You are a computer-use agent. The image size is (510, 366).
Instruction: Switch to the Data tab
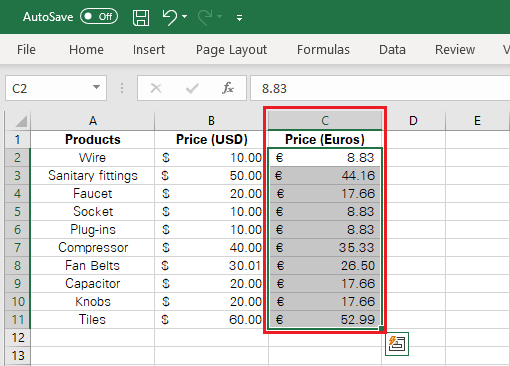tap(392, 50)
